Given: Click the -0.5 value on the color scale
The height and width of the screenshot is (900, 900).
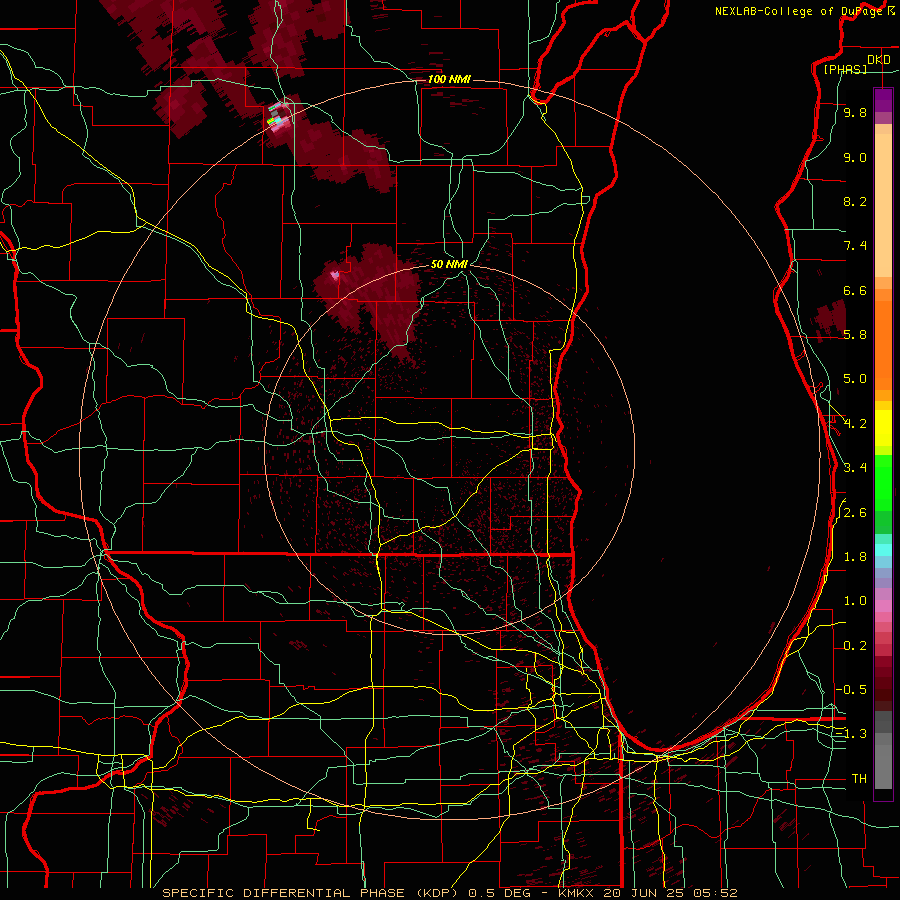Looking at the screenshot, I should tap(851, 690).
